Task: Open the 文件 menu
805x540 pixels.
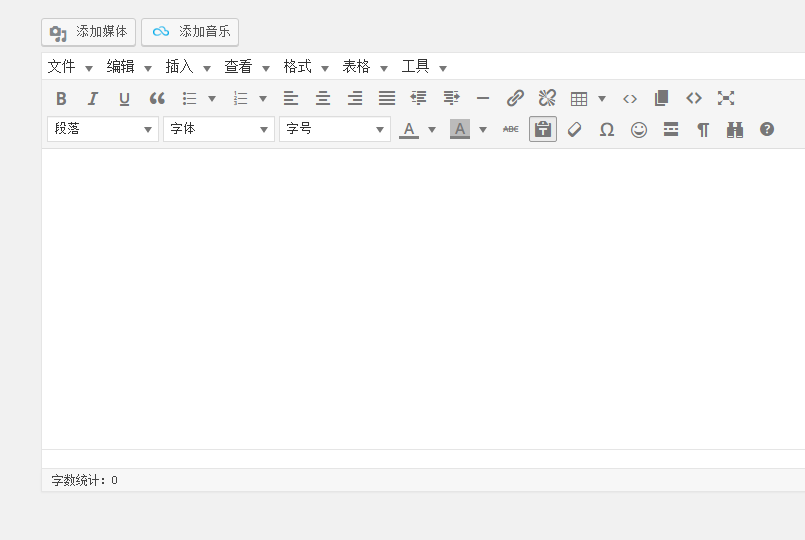Action: pos(70,67)
